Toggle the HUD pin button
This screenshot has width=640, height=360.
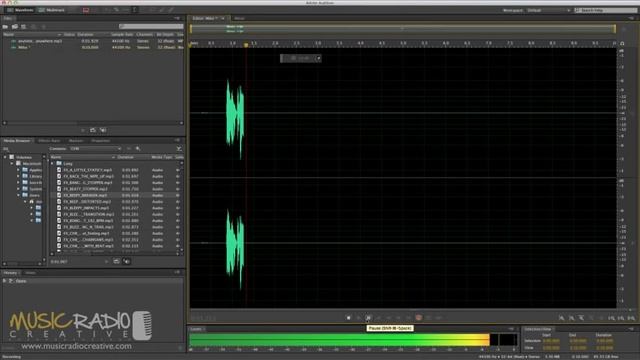point(318,58)
